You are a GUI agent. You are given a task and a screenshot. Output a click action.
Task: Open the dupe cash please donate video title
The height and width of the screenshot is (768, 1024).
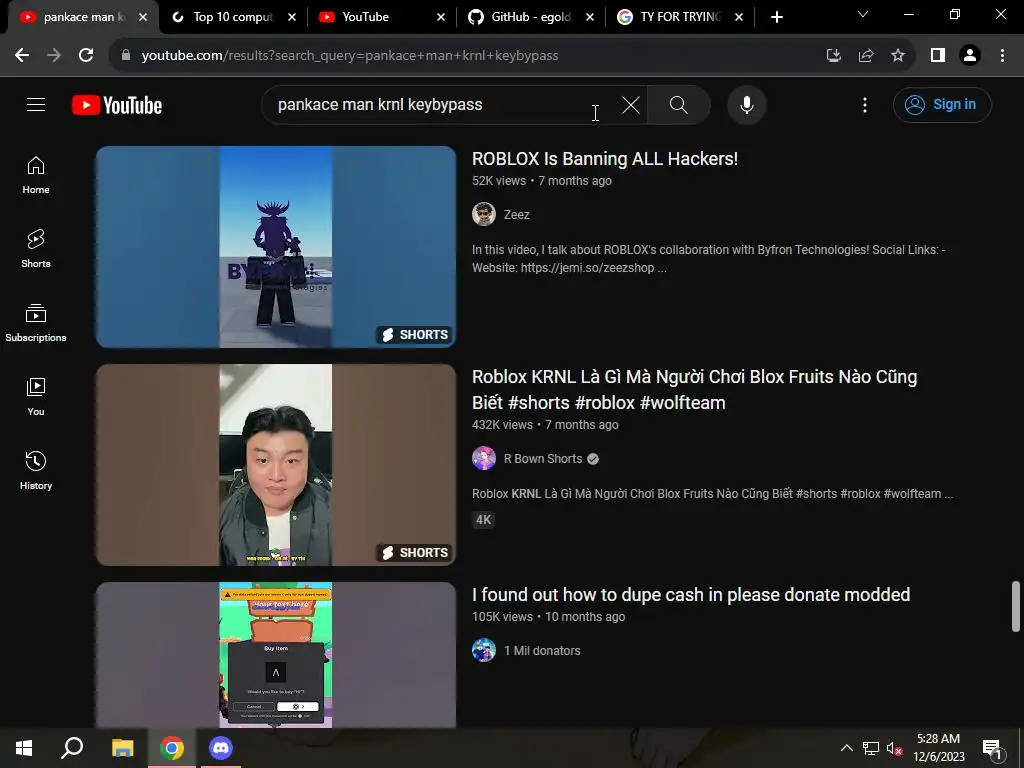point(691,594)
